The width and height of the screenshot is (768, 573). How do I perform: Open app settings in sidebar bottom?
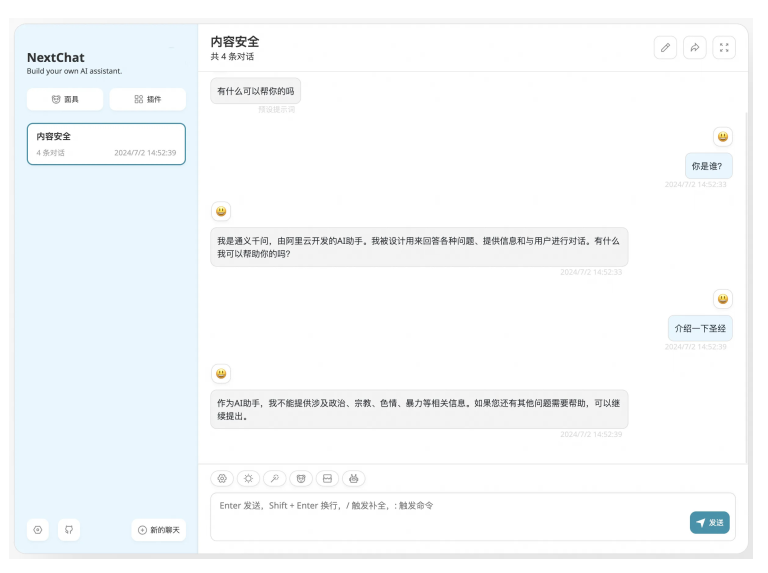38,529
